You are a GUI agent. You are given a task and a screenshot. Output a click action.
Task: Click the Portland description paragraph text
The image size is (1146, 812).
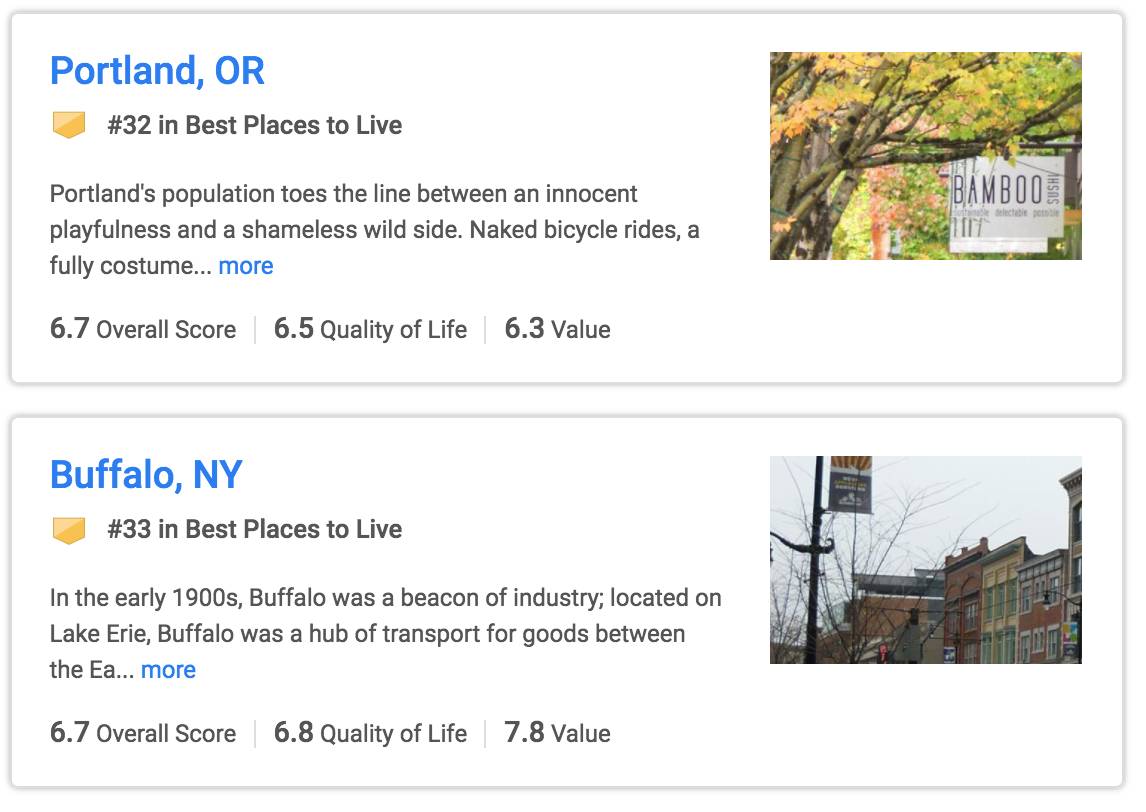[x=375, y=229]
